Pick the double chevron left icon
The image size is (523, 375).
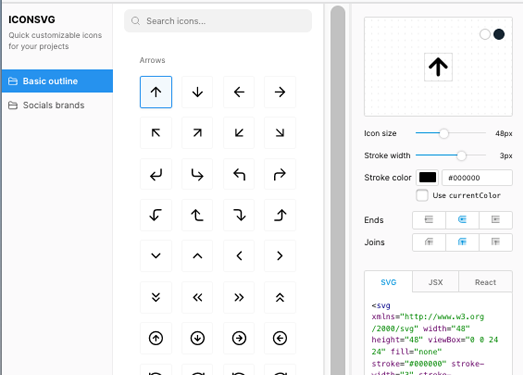coord(197,297)
